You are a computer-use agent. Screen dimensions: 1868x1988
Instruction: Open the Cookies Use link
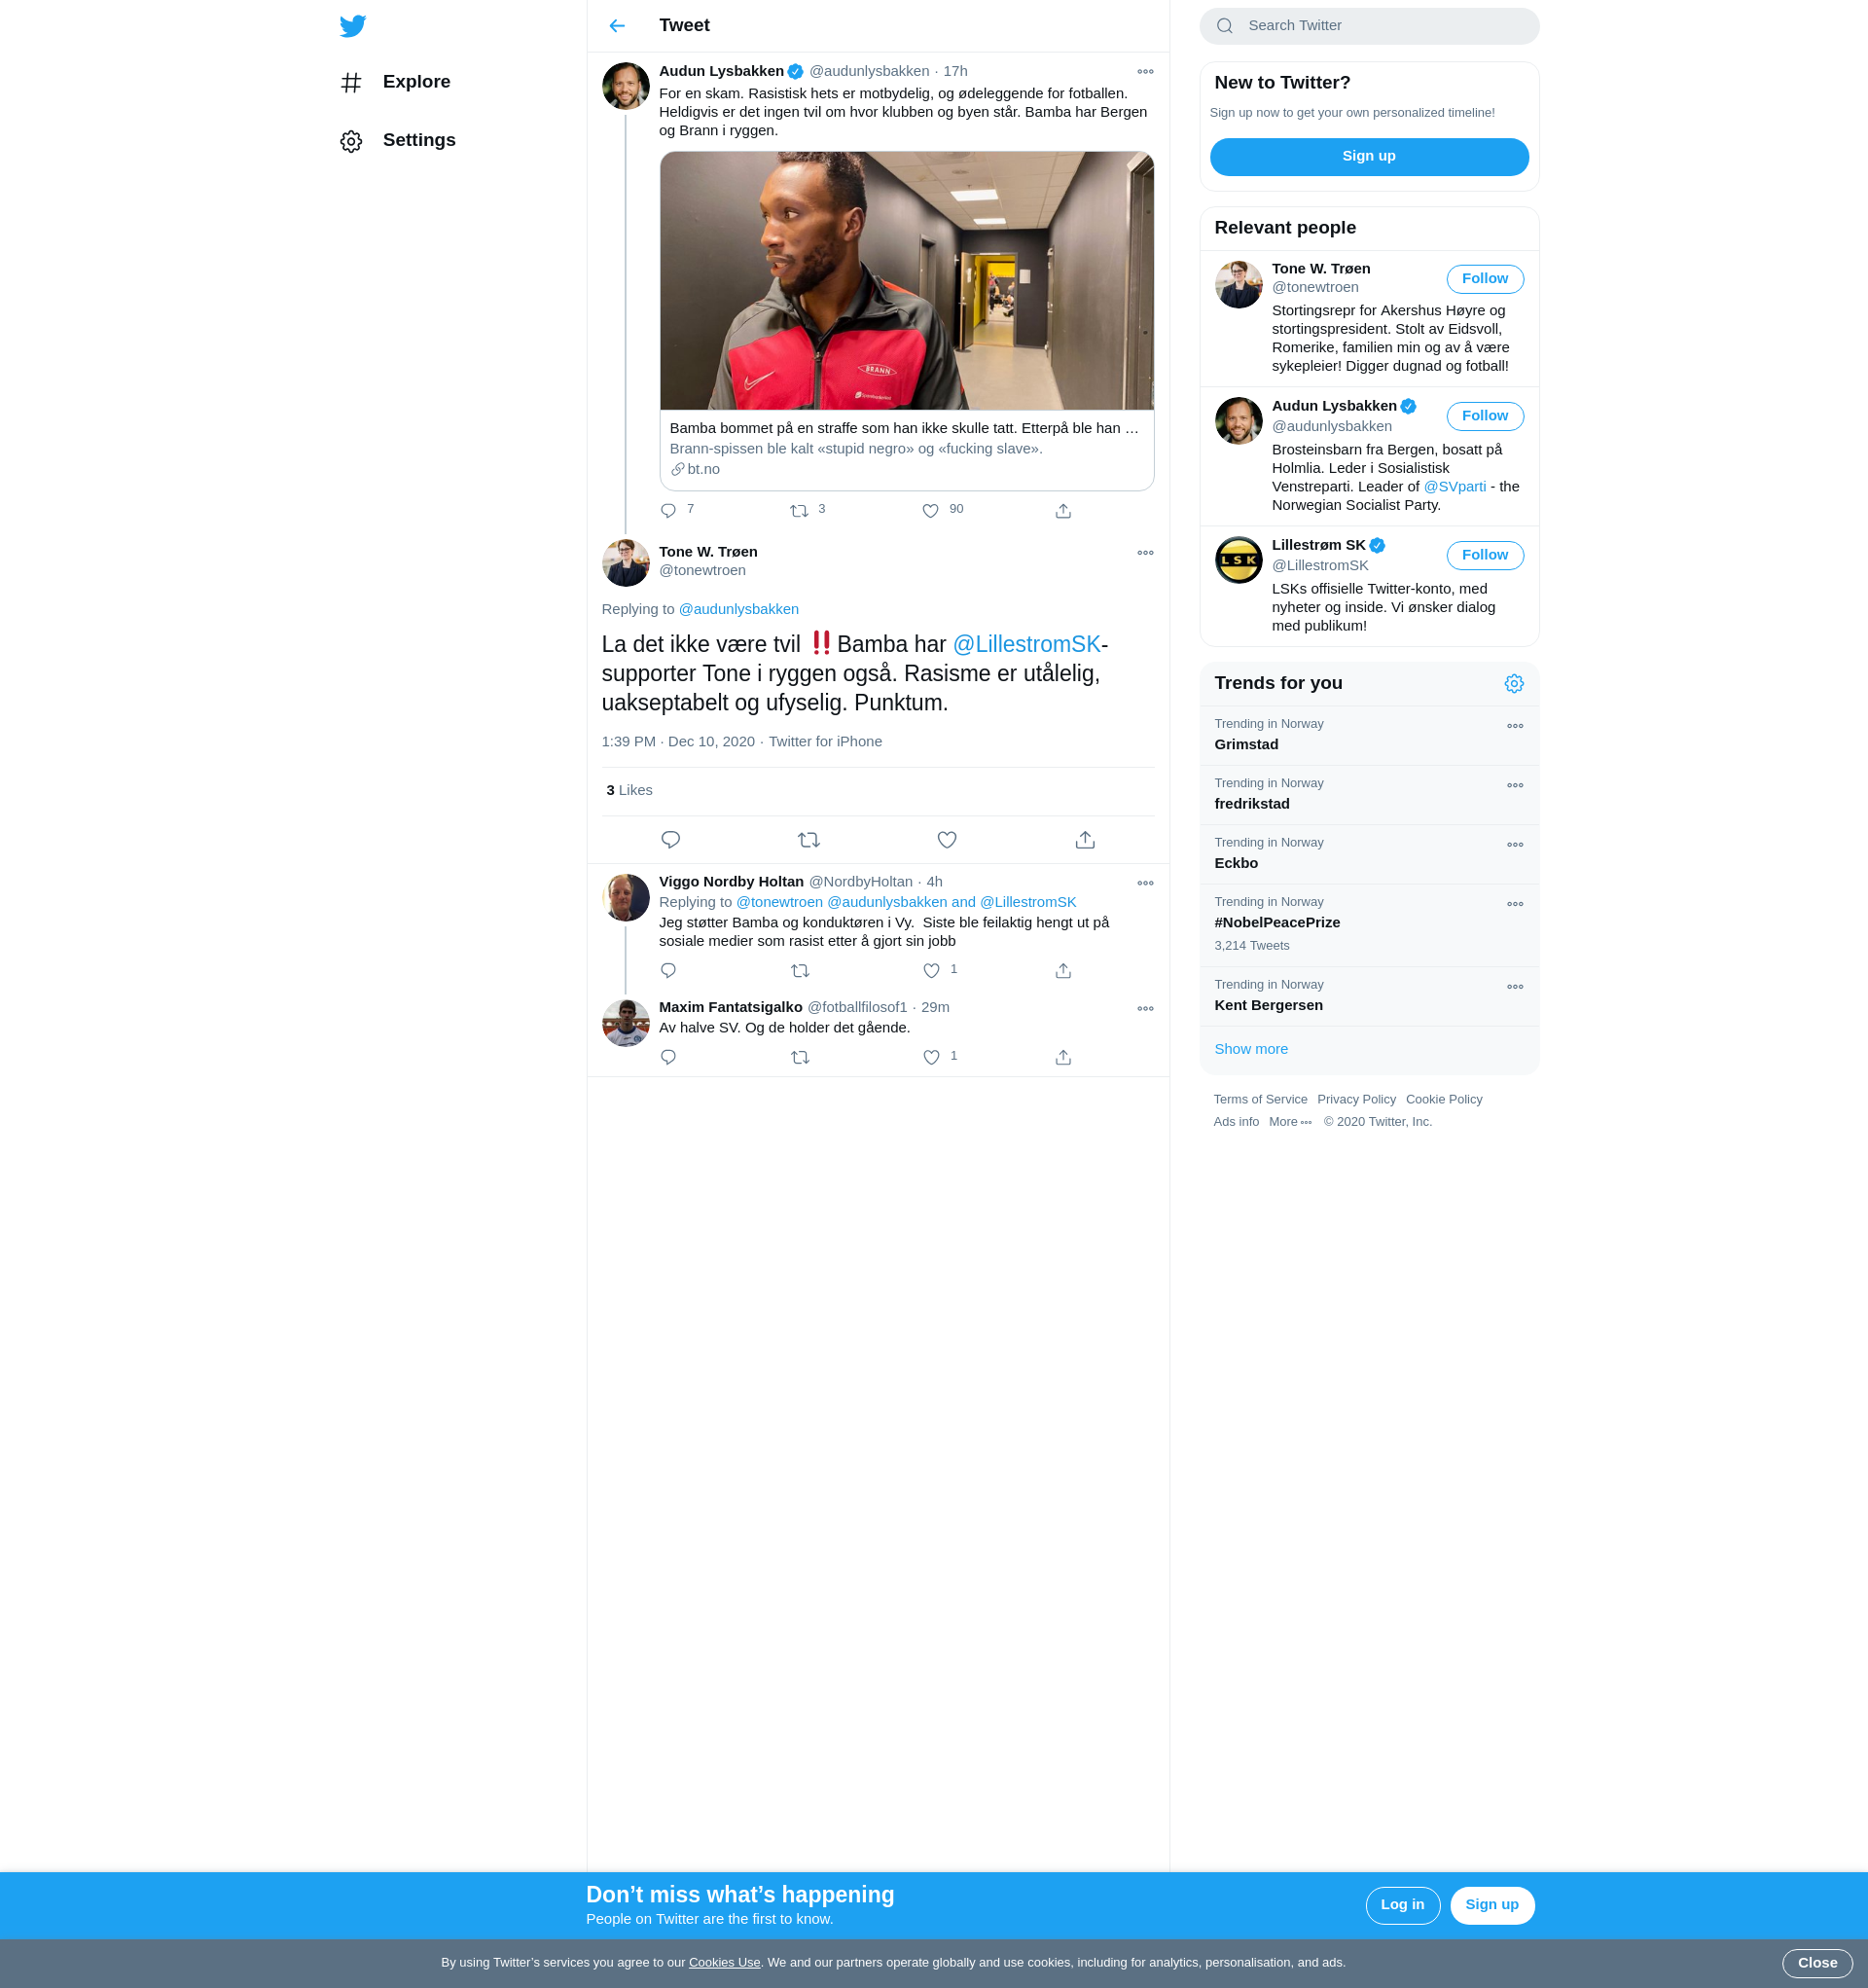(x=724, y=1963)
